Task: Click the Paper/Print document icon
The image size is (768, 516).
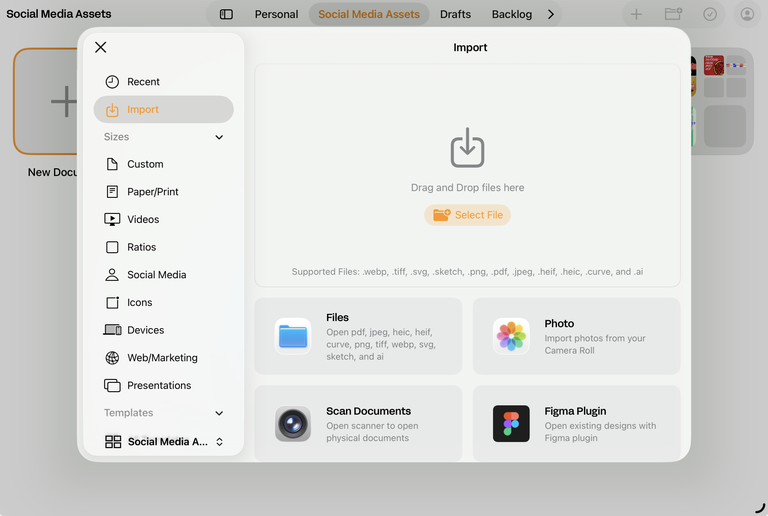Action: point(112,192)
